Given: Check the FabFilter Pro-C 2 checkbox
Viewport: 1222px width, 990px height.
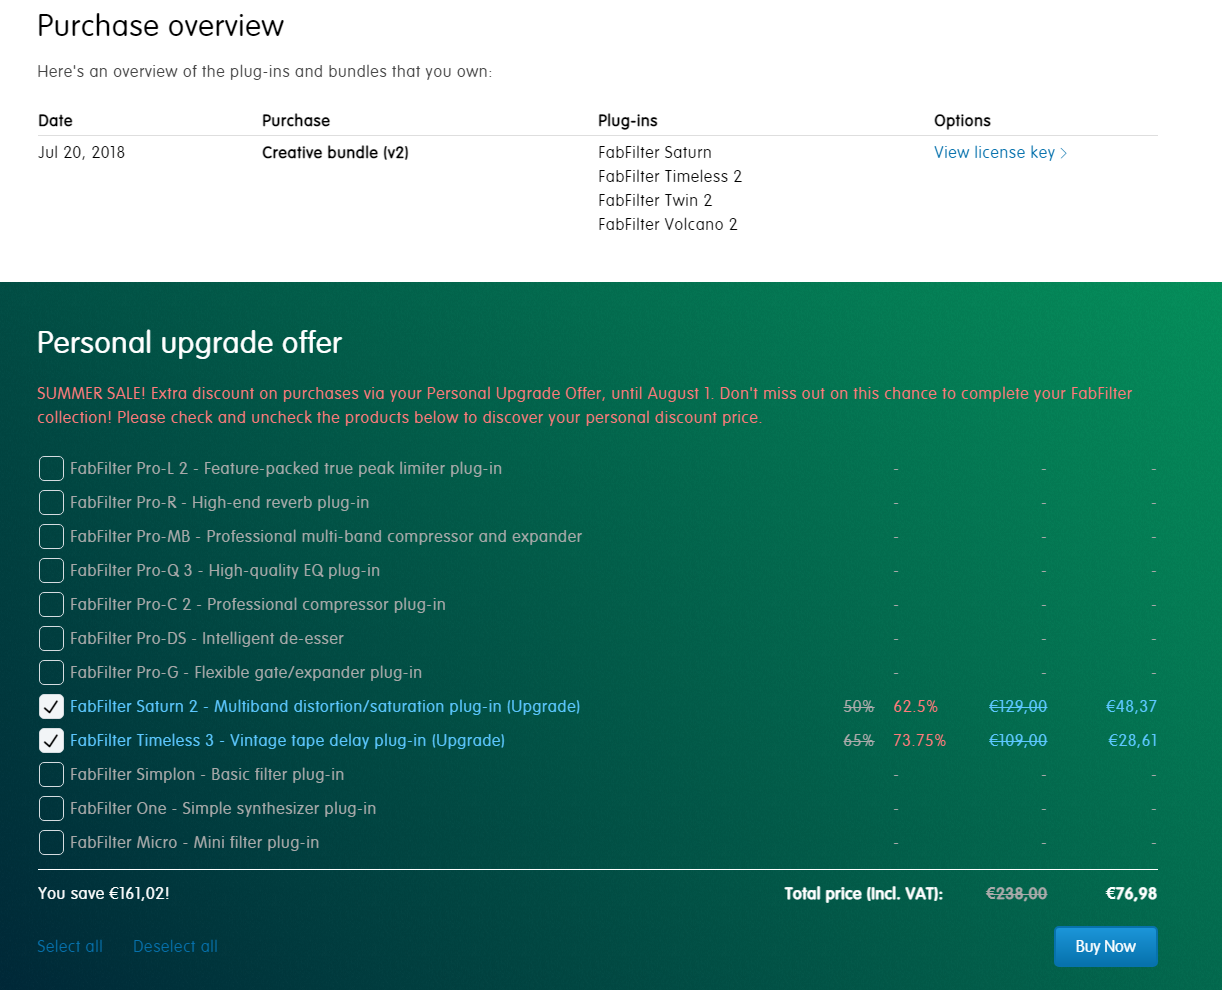Looking at the screenshot, I should click(x=51, y=604).
